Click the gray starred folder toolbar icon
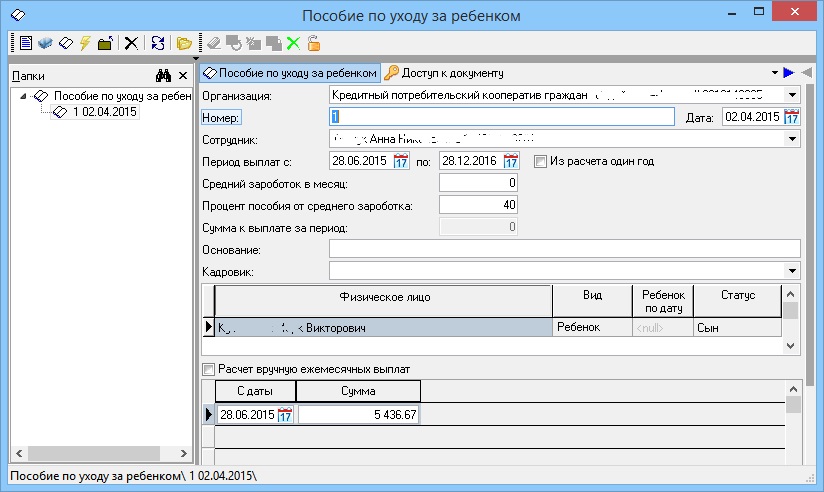 click(253, 43)
